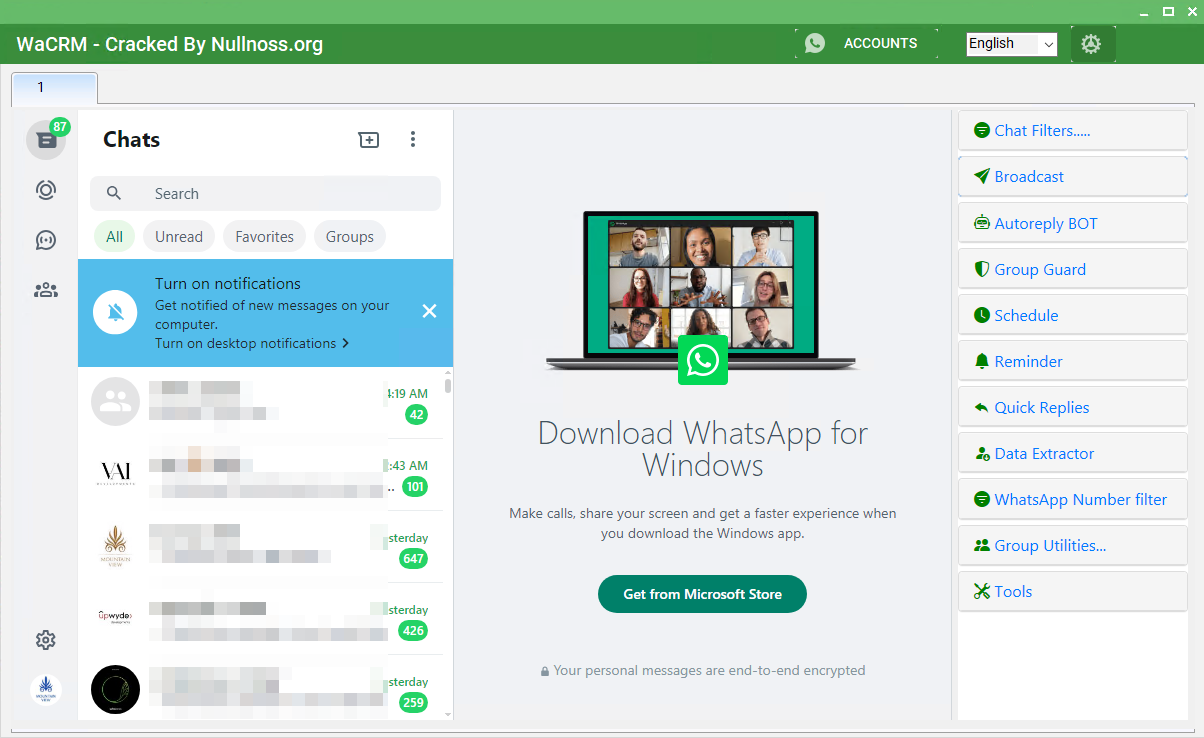Open WhatsApp Number filter
Viewport: 1204px width, 738px height.
(1073, 499)
